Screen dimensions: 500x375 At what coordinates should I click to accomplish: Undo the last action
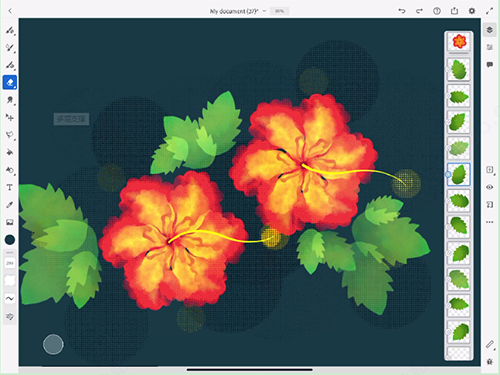[402, 11]
